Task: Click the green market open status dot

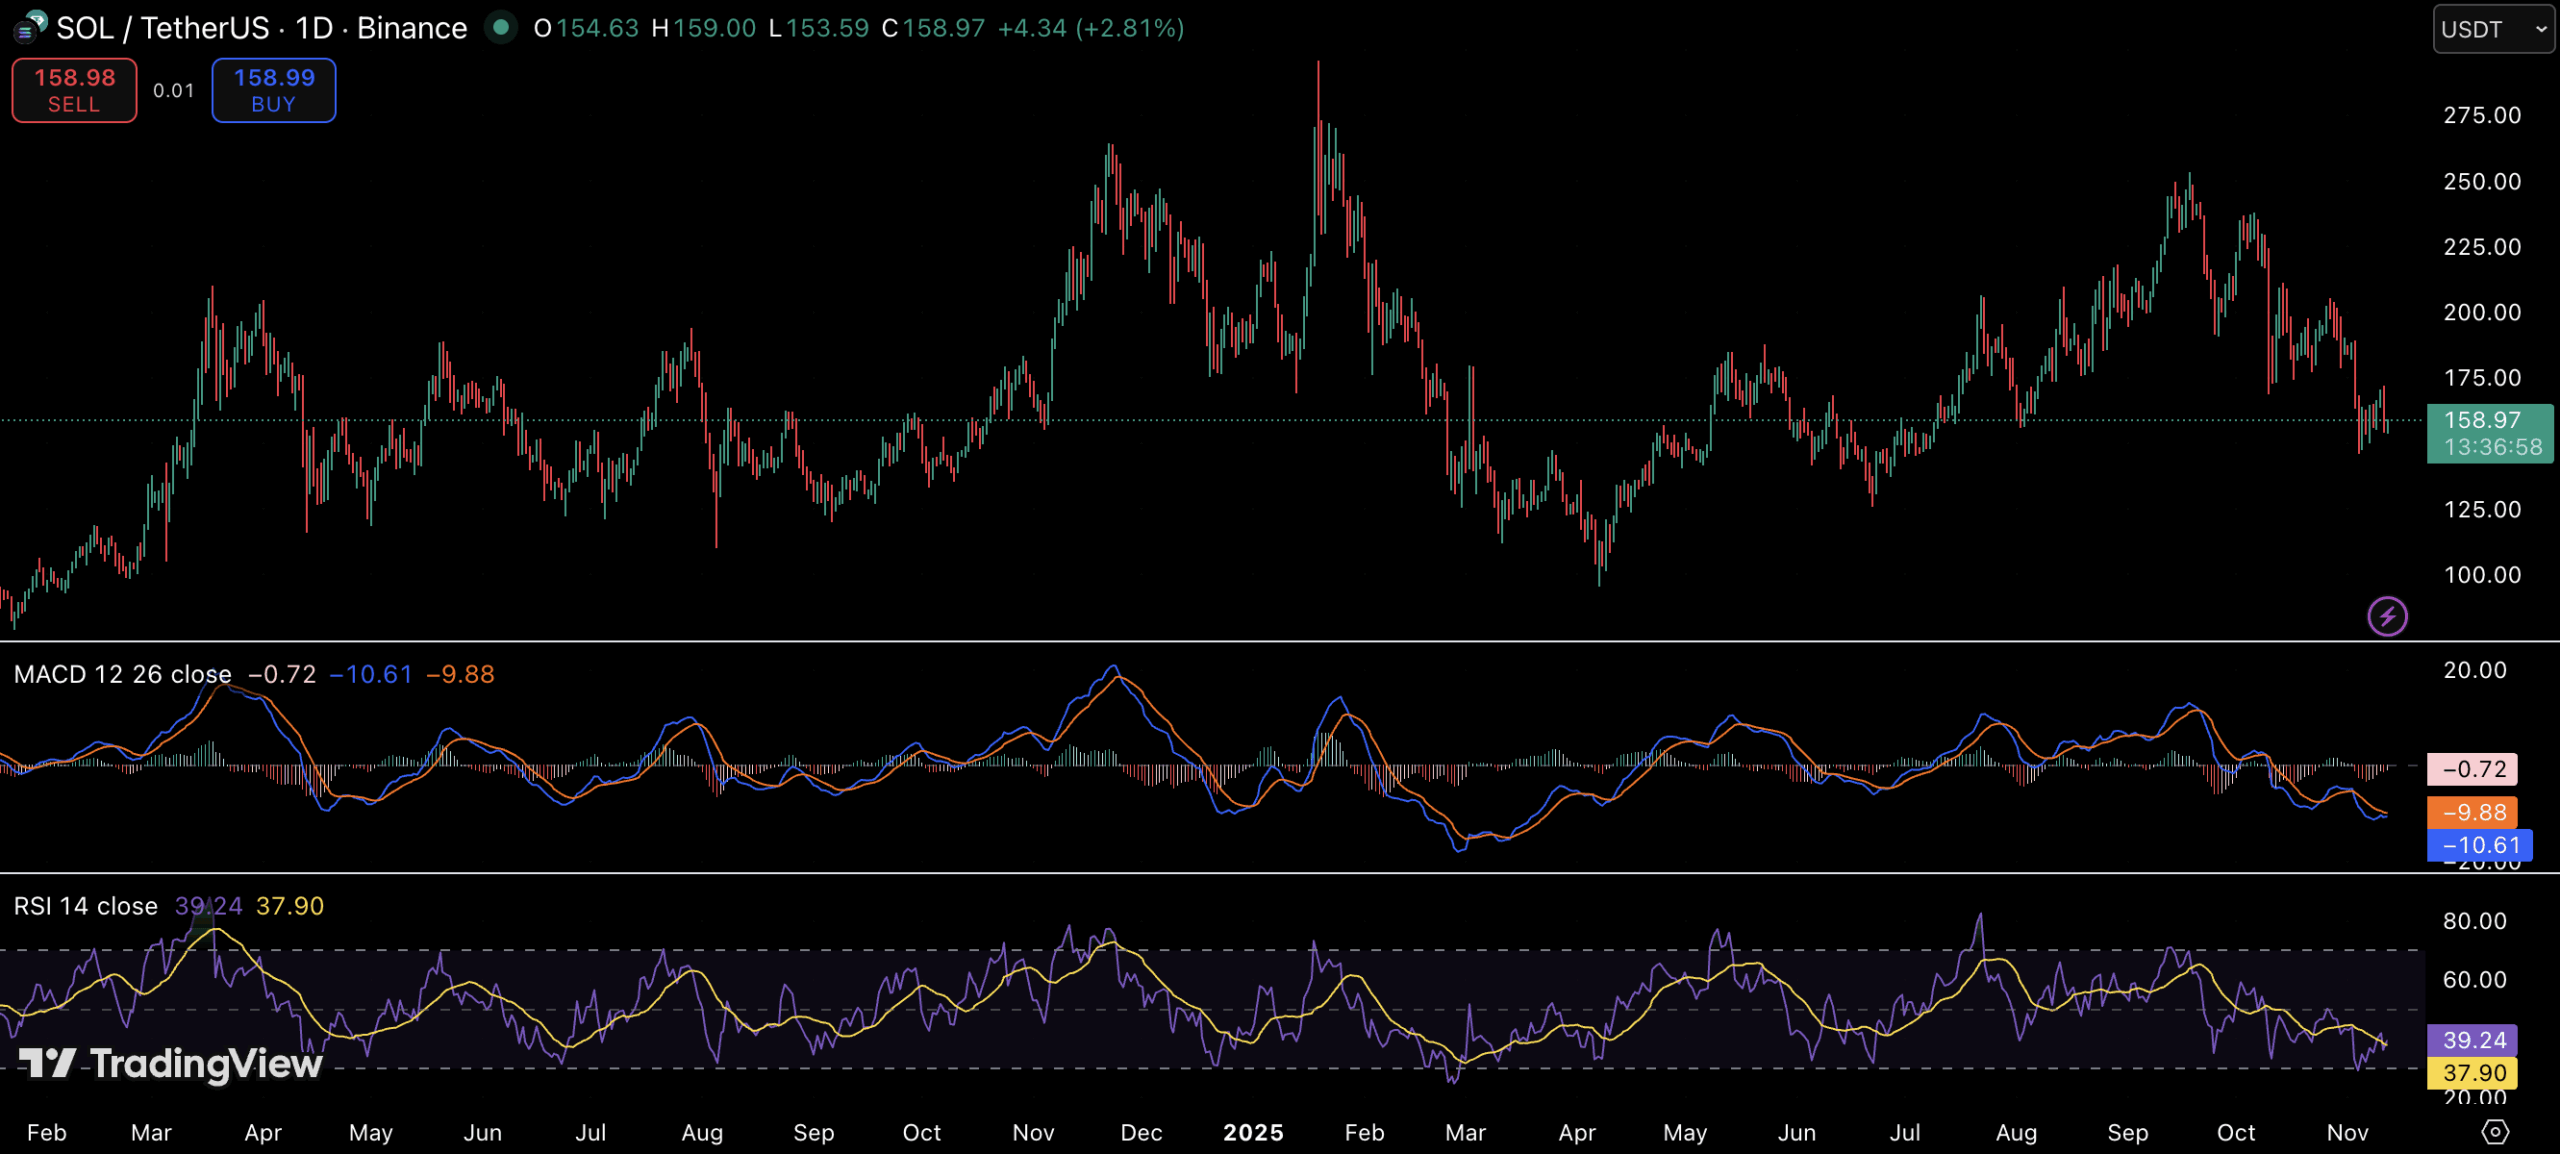Action: coord(501,27)
